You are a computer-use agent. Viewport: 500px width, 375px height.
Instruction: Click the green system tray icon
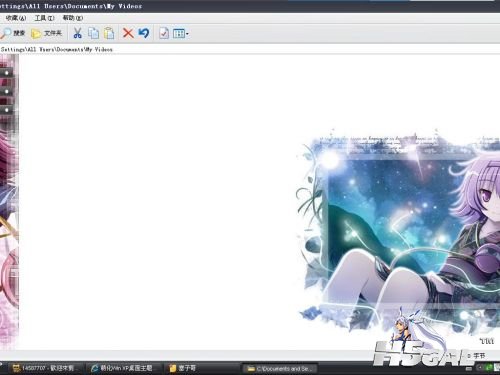tap(489, 368)
